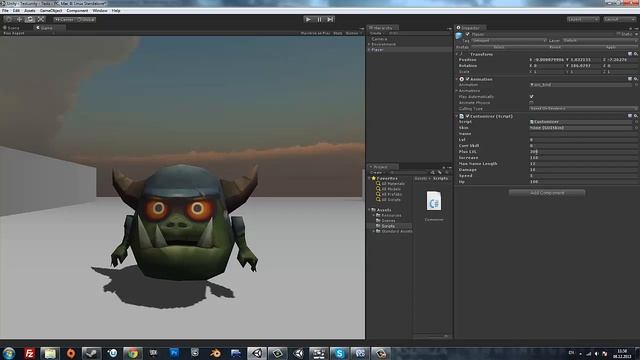Image resolution: width=640 pixels, height=360 pixels.
Task: Expand the Player object in Hierarchy
Action: (369, 49)
